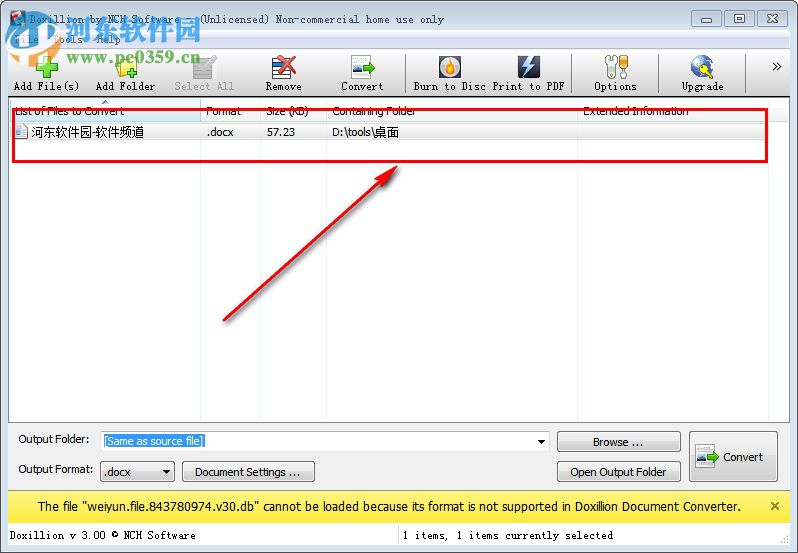Click the unsupported format warning message text

click(x=389, y=507)
